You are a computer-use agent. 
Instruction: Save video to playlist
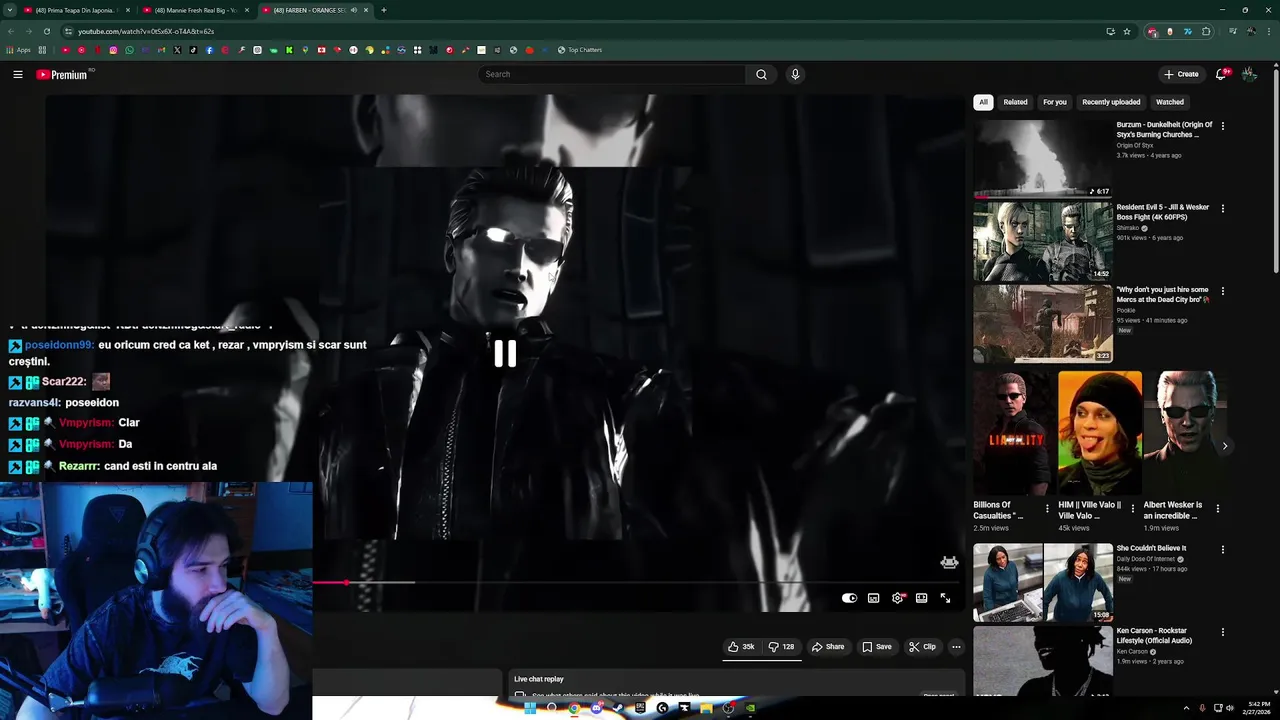[x=877, y=647]
